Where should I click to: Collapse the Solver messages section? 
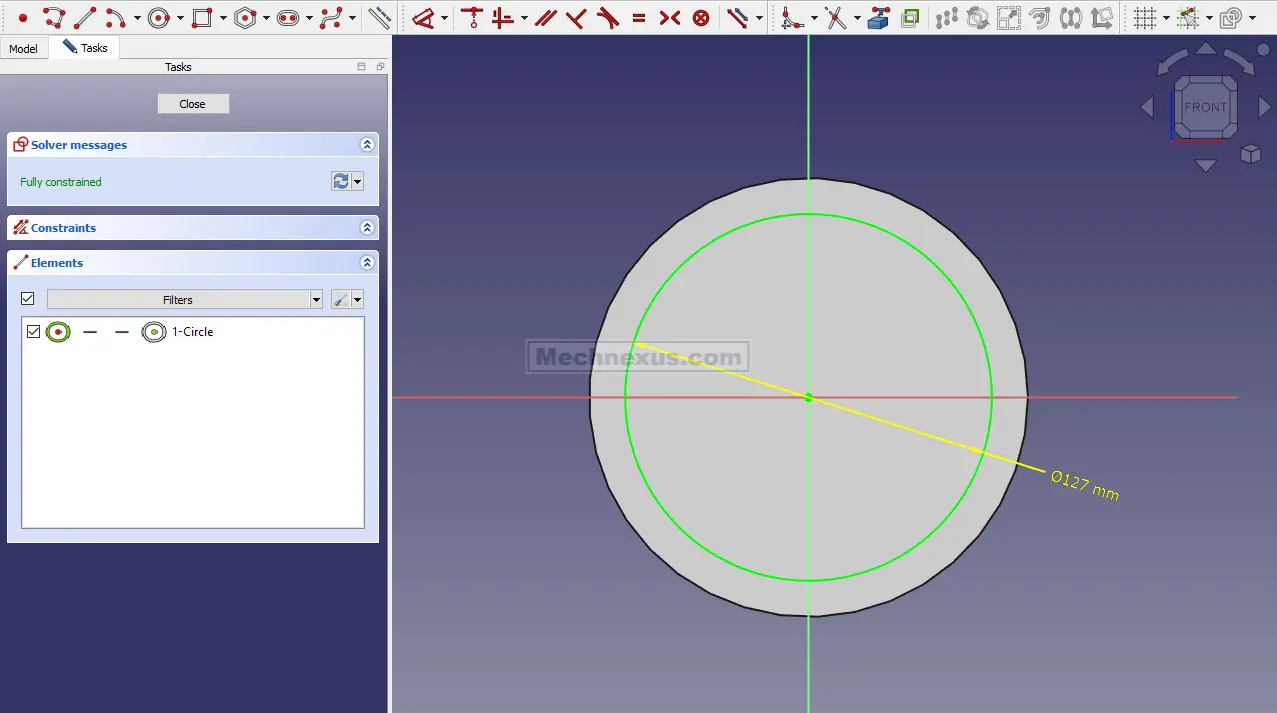[367, 145]
